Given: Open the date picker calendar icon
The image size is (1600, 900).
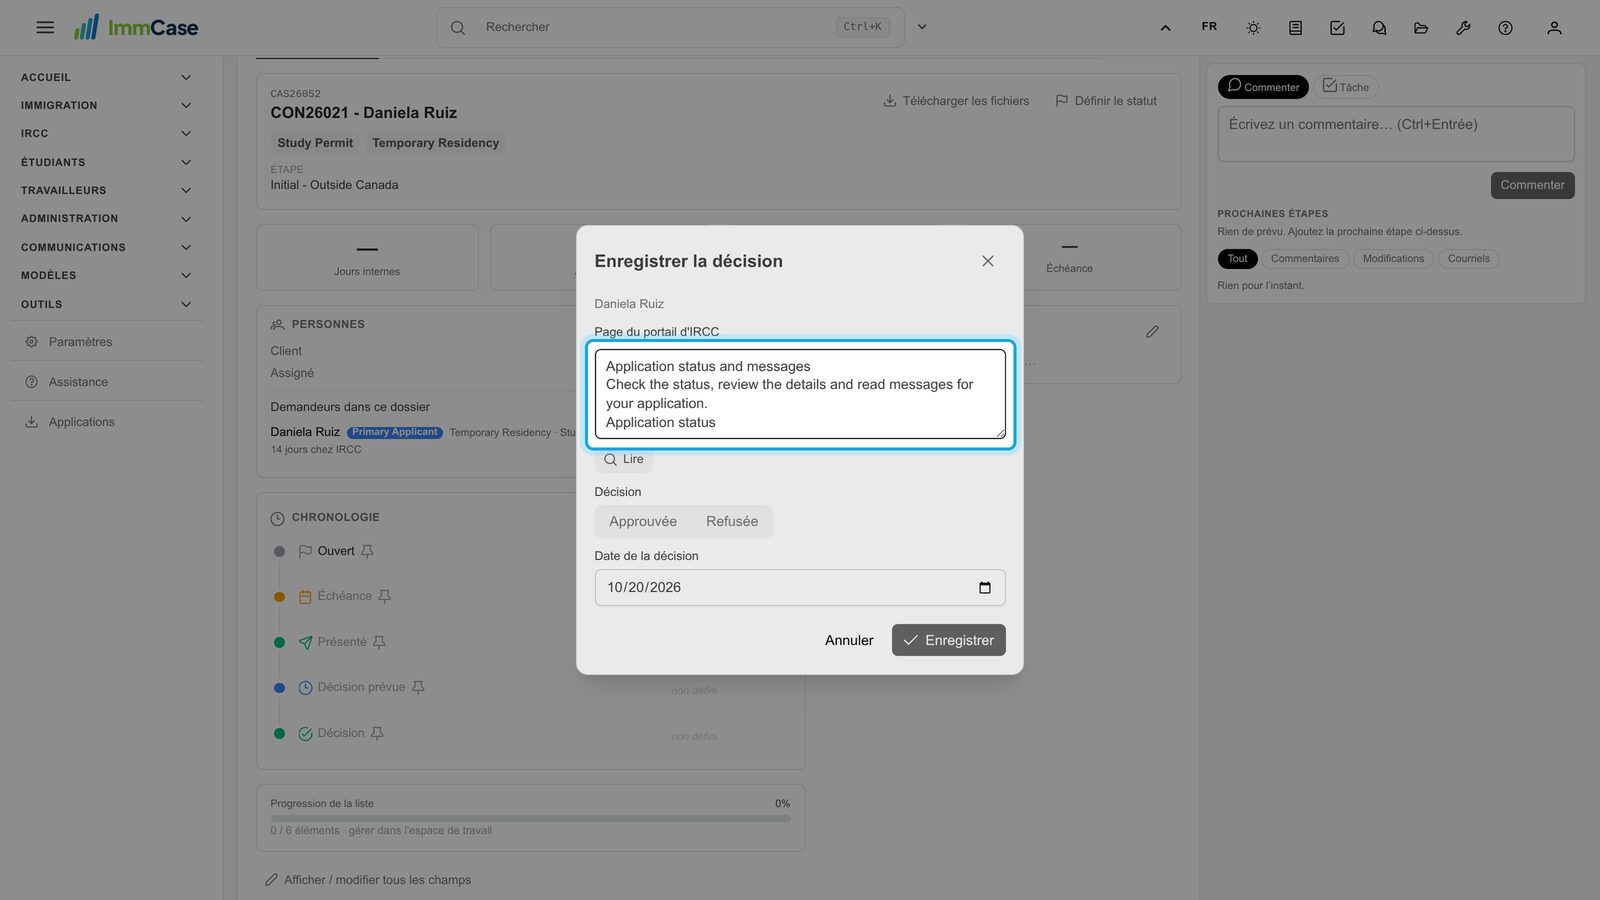Looking at the screenshot, I should coord(985,588).
